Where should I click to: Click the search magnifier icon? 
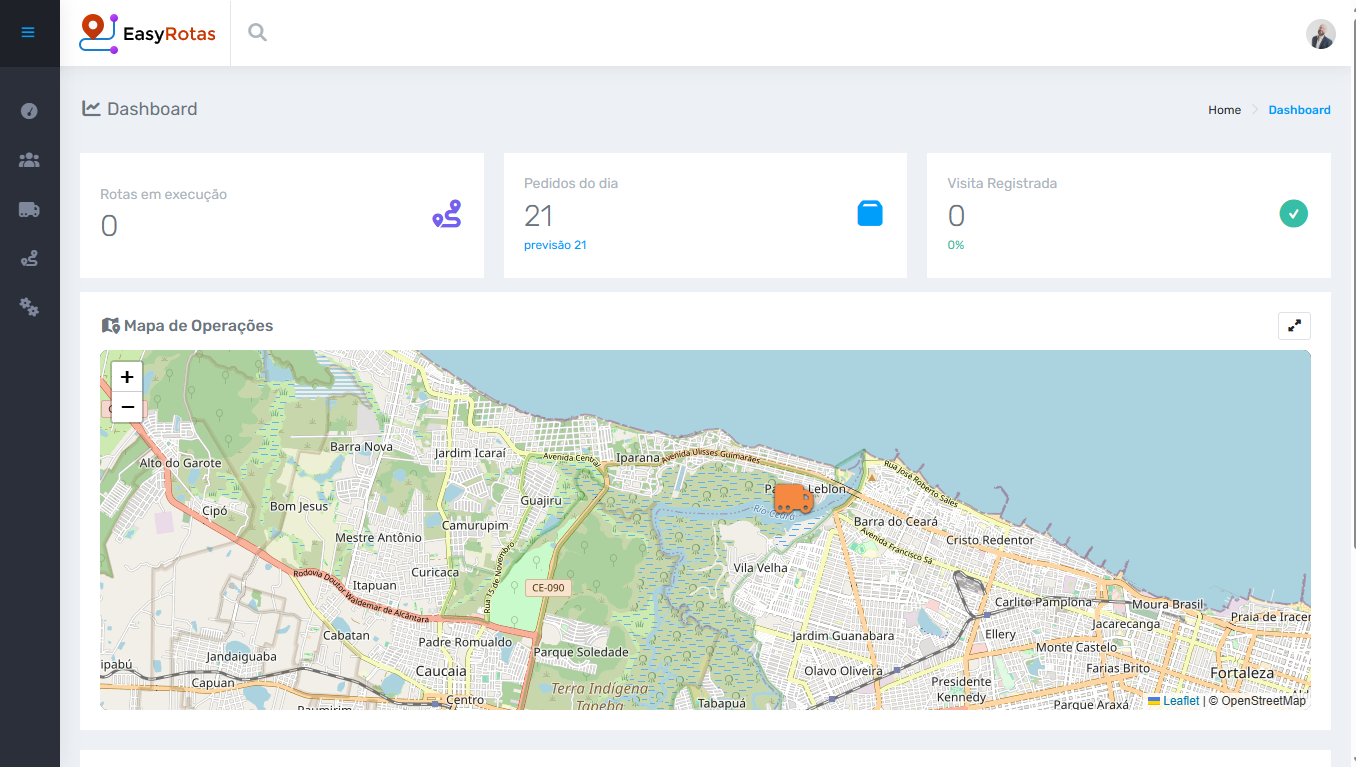[x=257, y=32]
